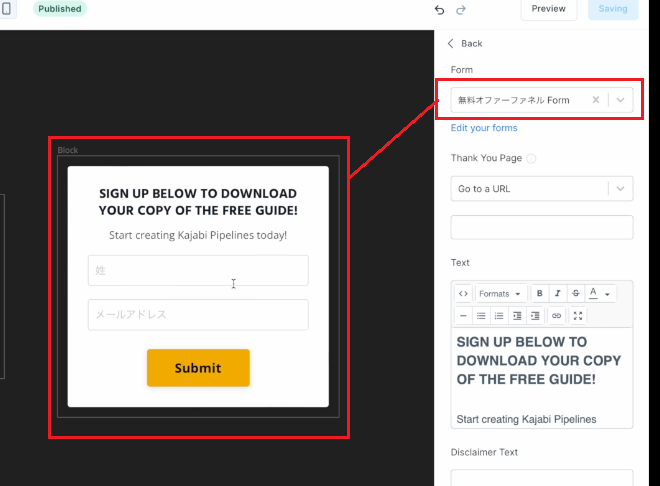Viewport: 660px width, 486px height.
Task: Go Back to previous panel
Action: tap(465, 43)
